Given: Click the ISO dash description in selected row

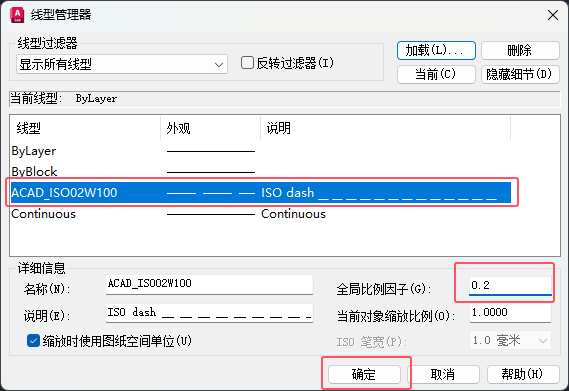Looking at the screenshot, I should 378,193.
